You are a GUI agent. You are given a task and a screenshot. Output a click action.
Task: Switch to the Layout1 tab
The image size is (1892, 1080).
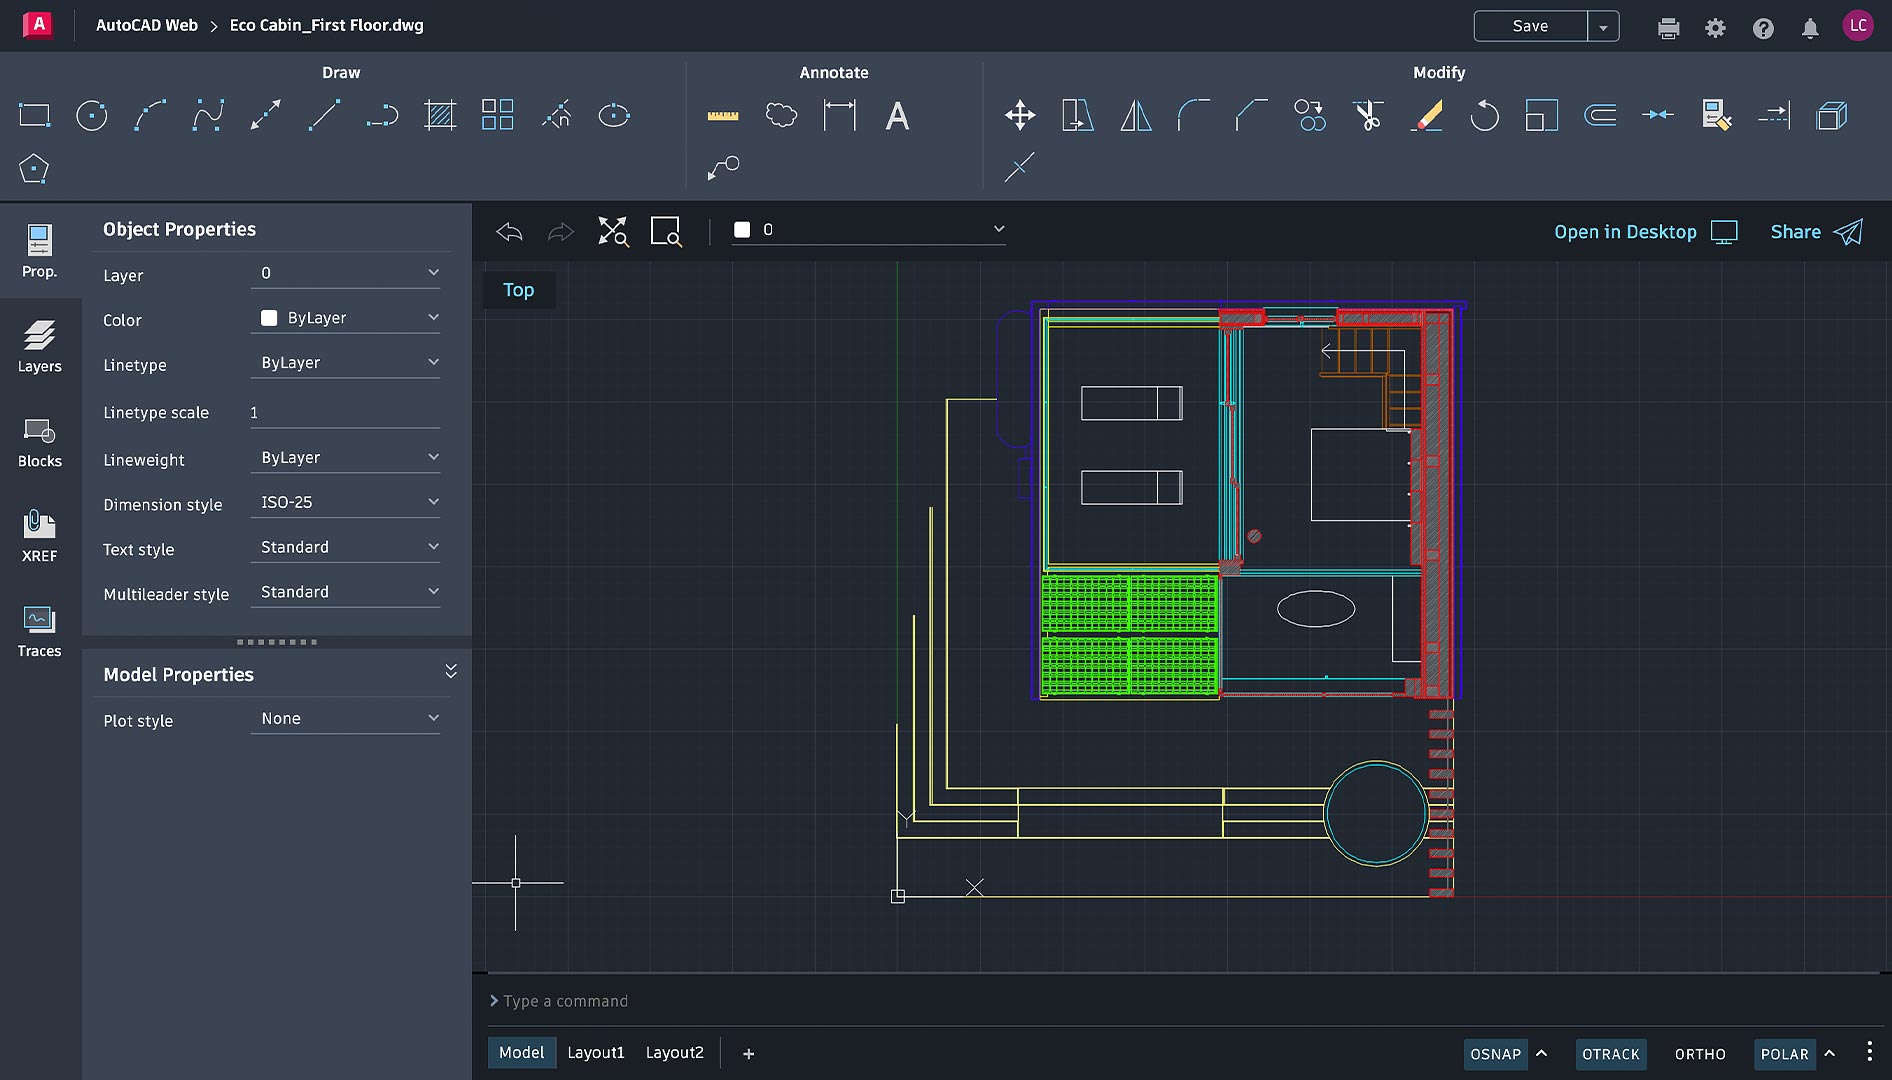click(x=595, y=1052)
